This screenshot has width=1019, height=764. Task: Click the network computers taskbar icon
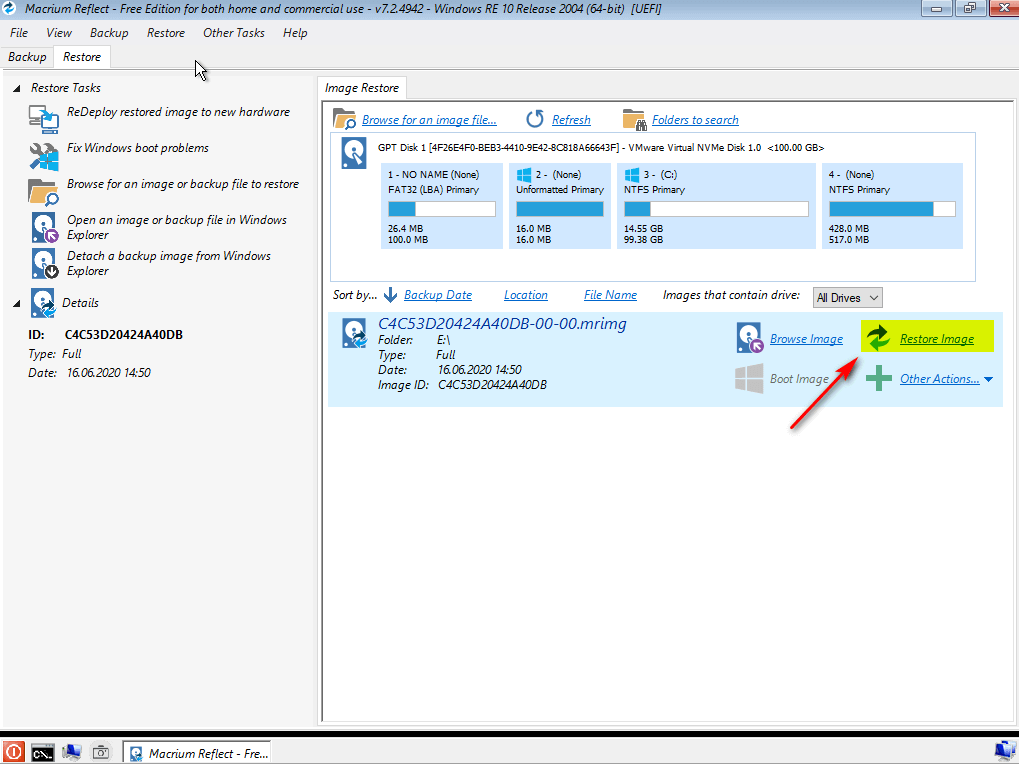coord(71,752)
